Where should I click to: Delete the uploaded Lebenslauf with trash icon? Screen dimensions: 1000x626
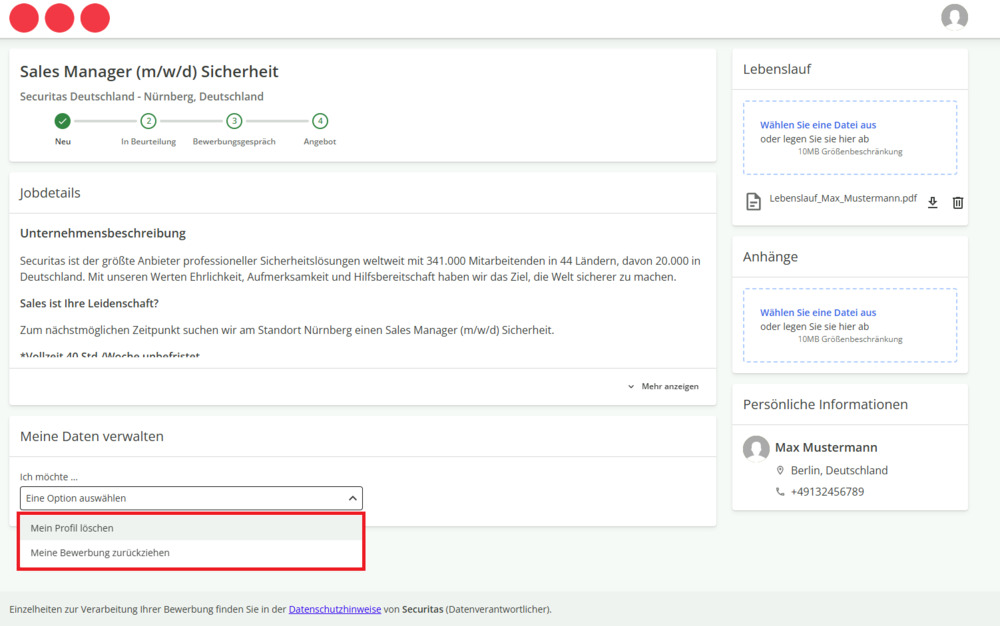957,202
